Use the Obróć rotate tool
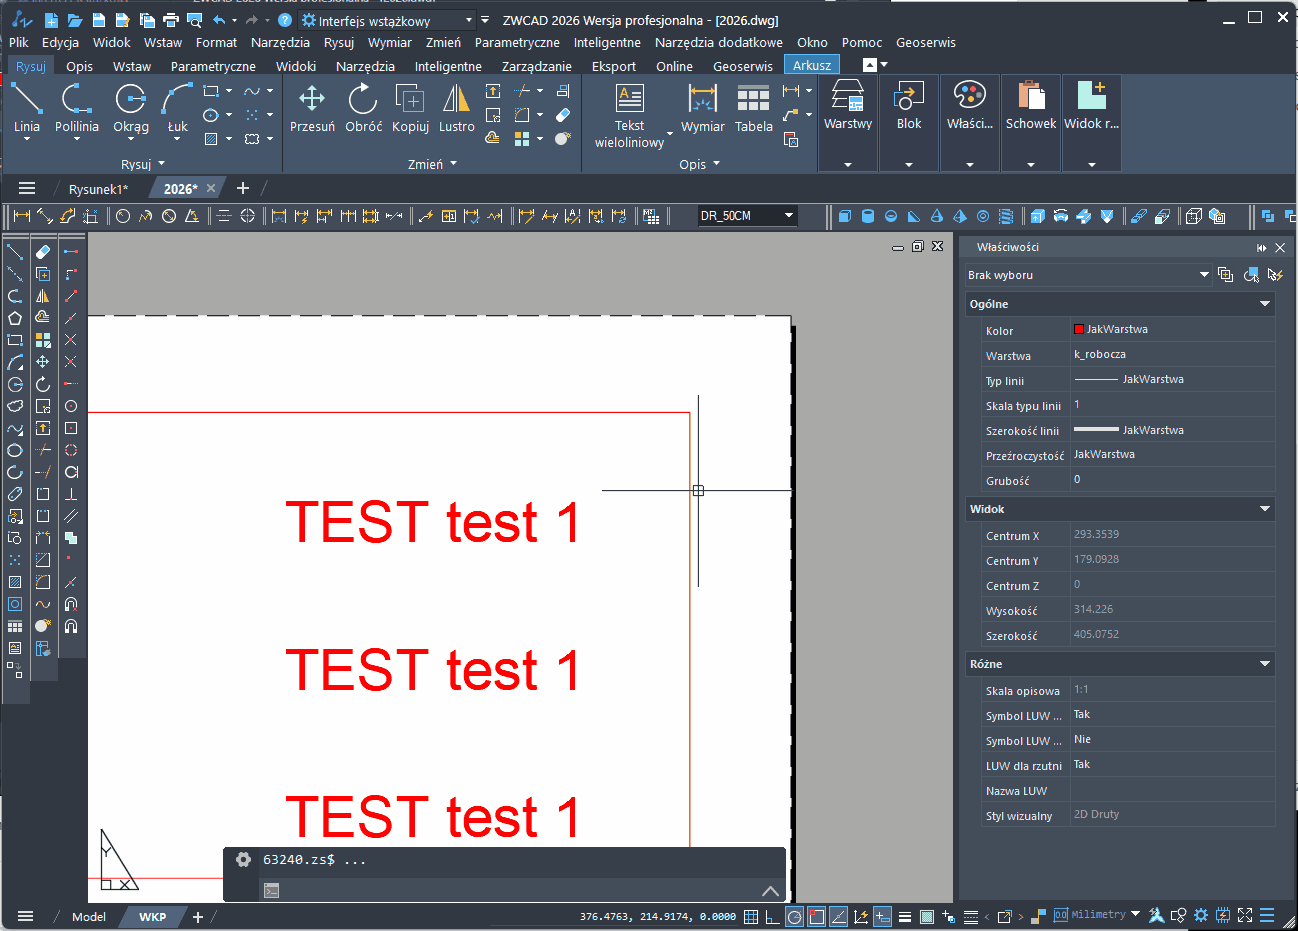 click(x=363, y=108)
